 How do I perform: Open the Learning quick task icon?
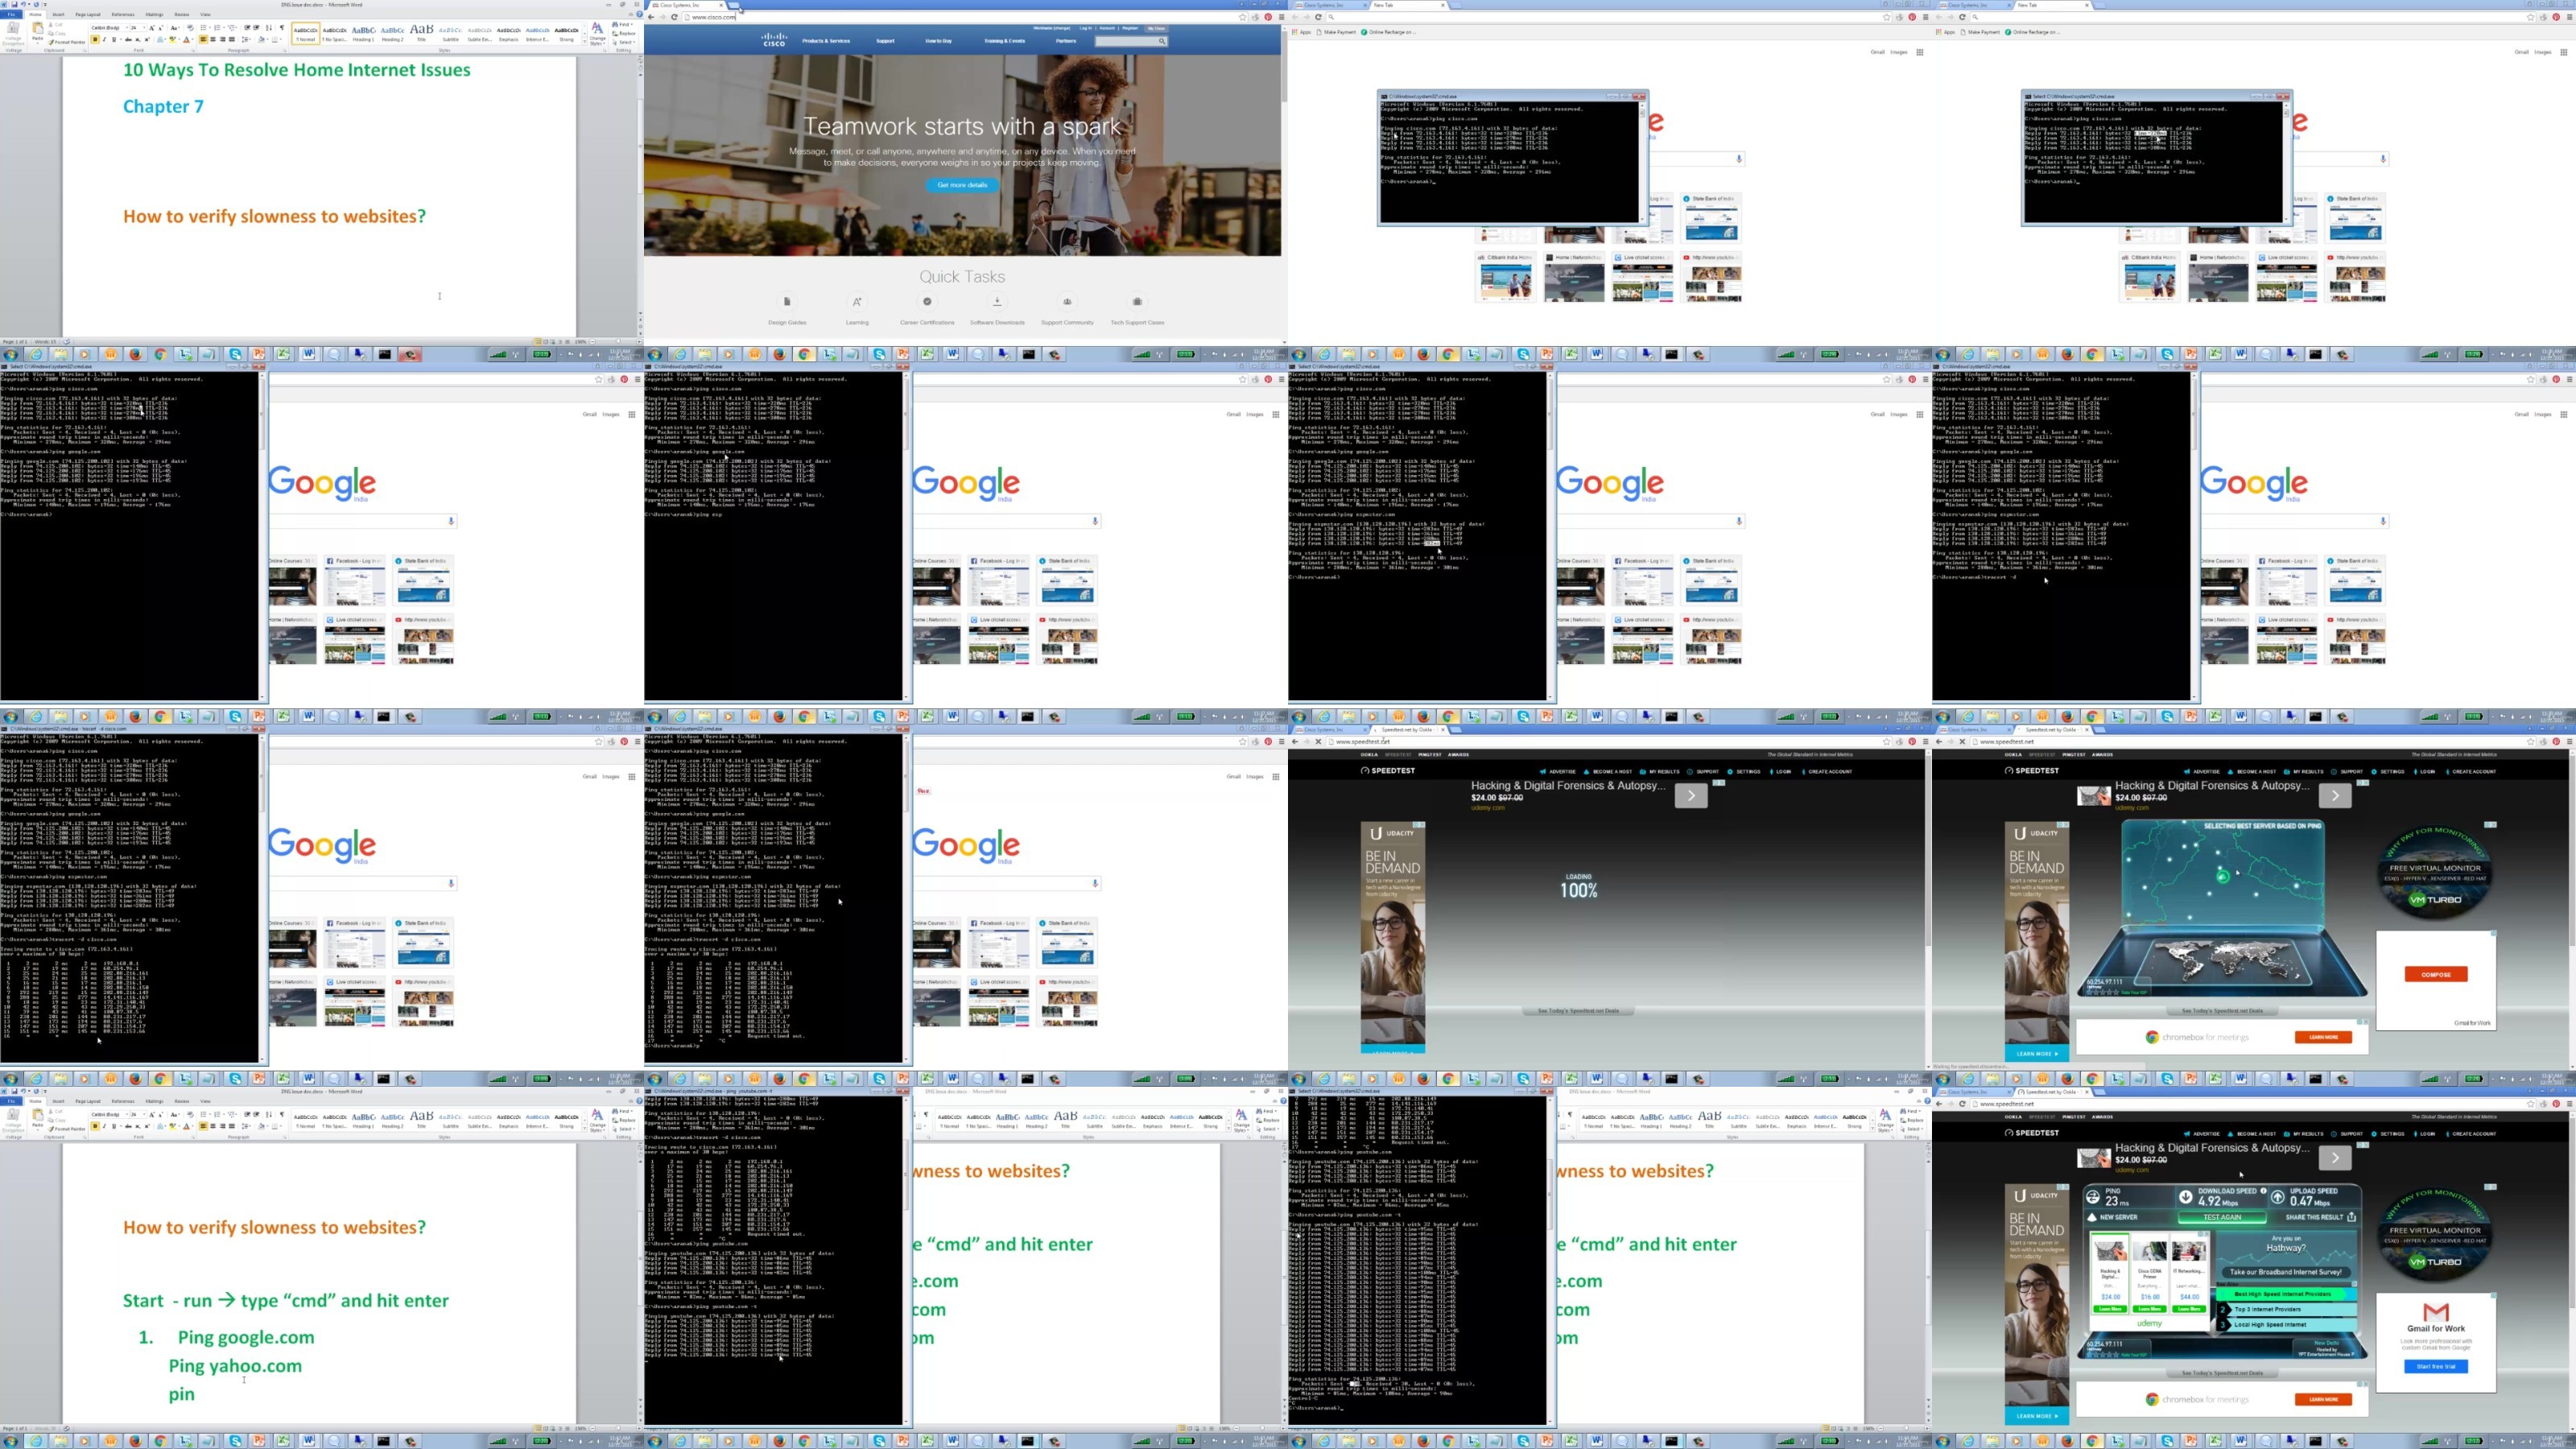857,301
